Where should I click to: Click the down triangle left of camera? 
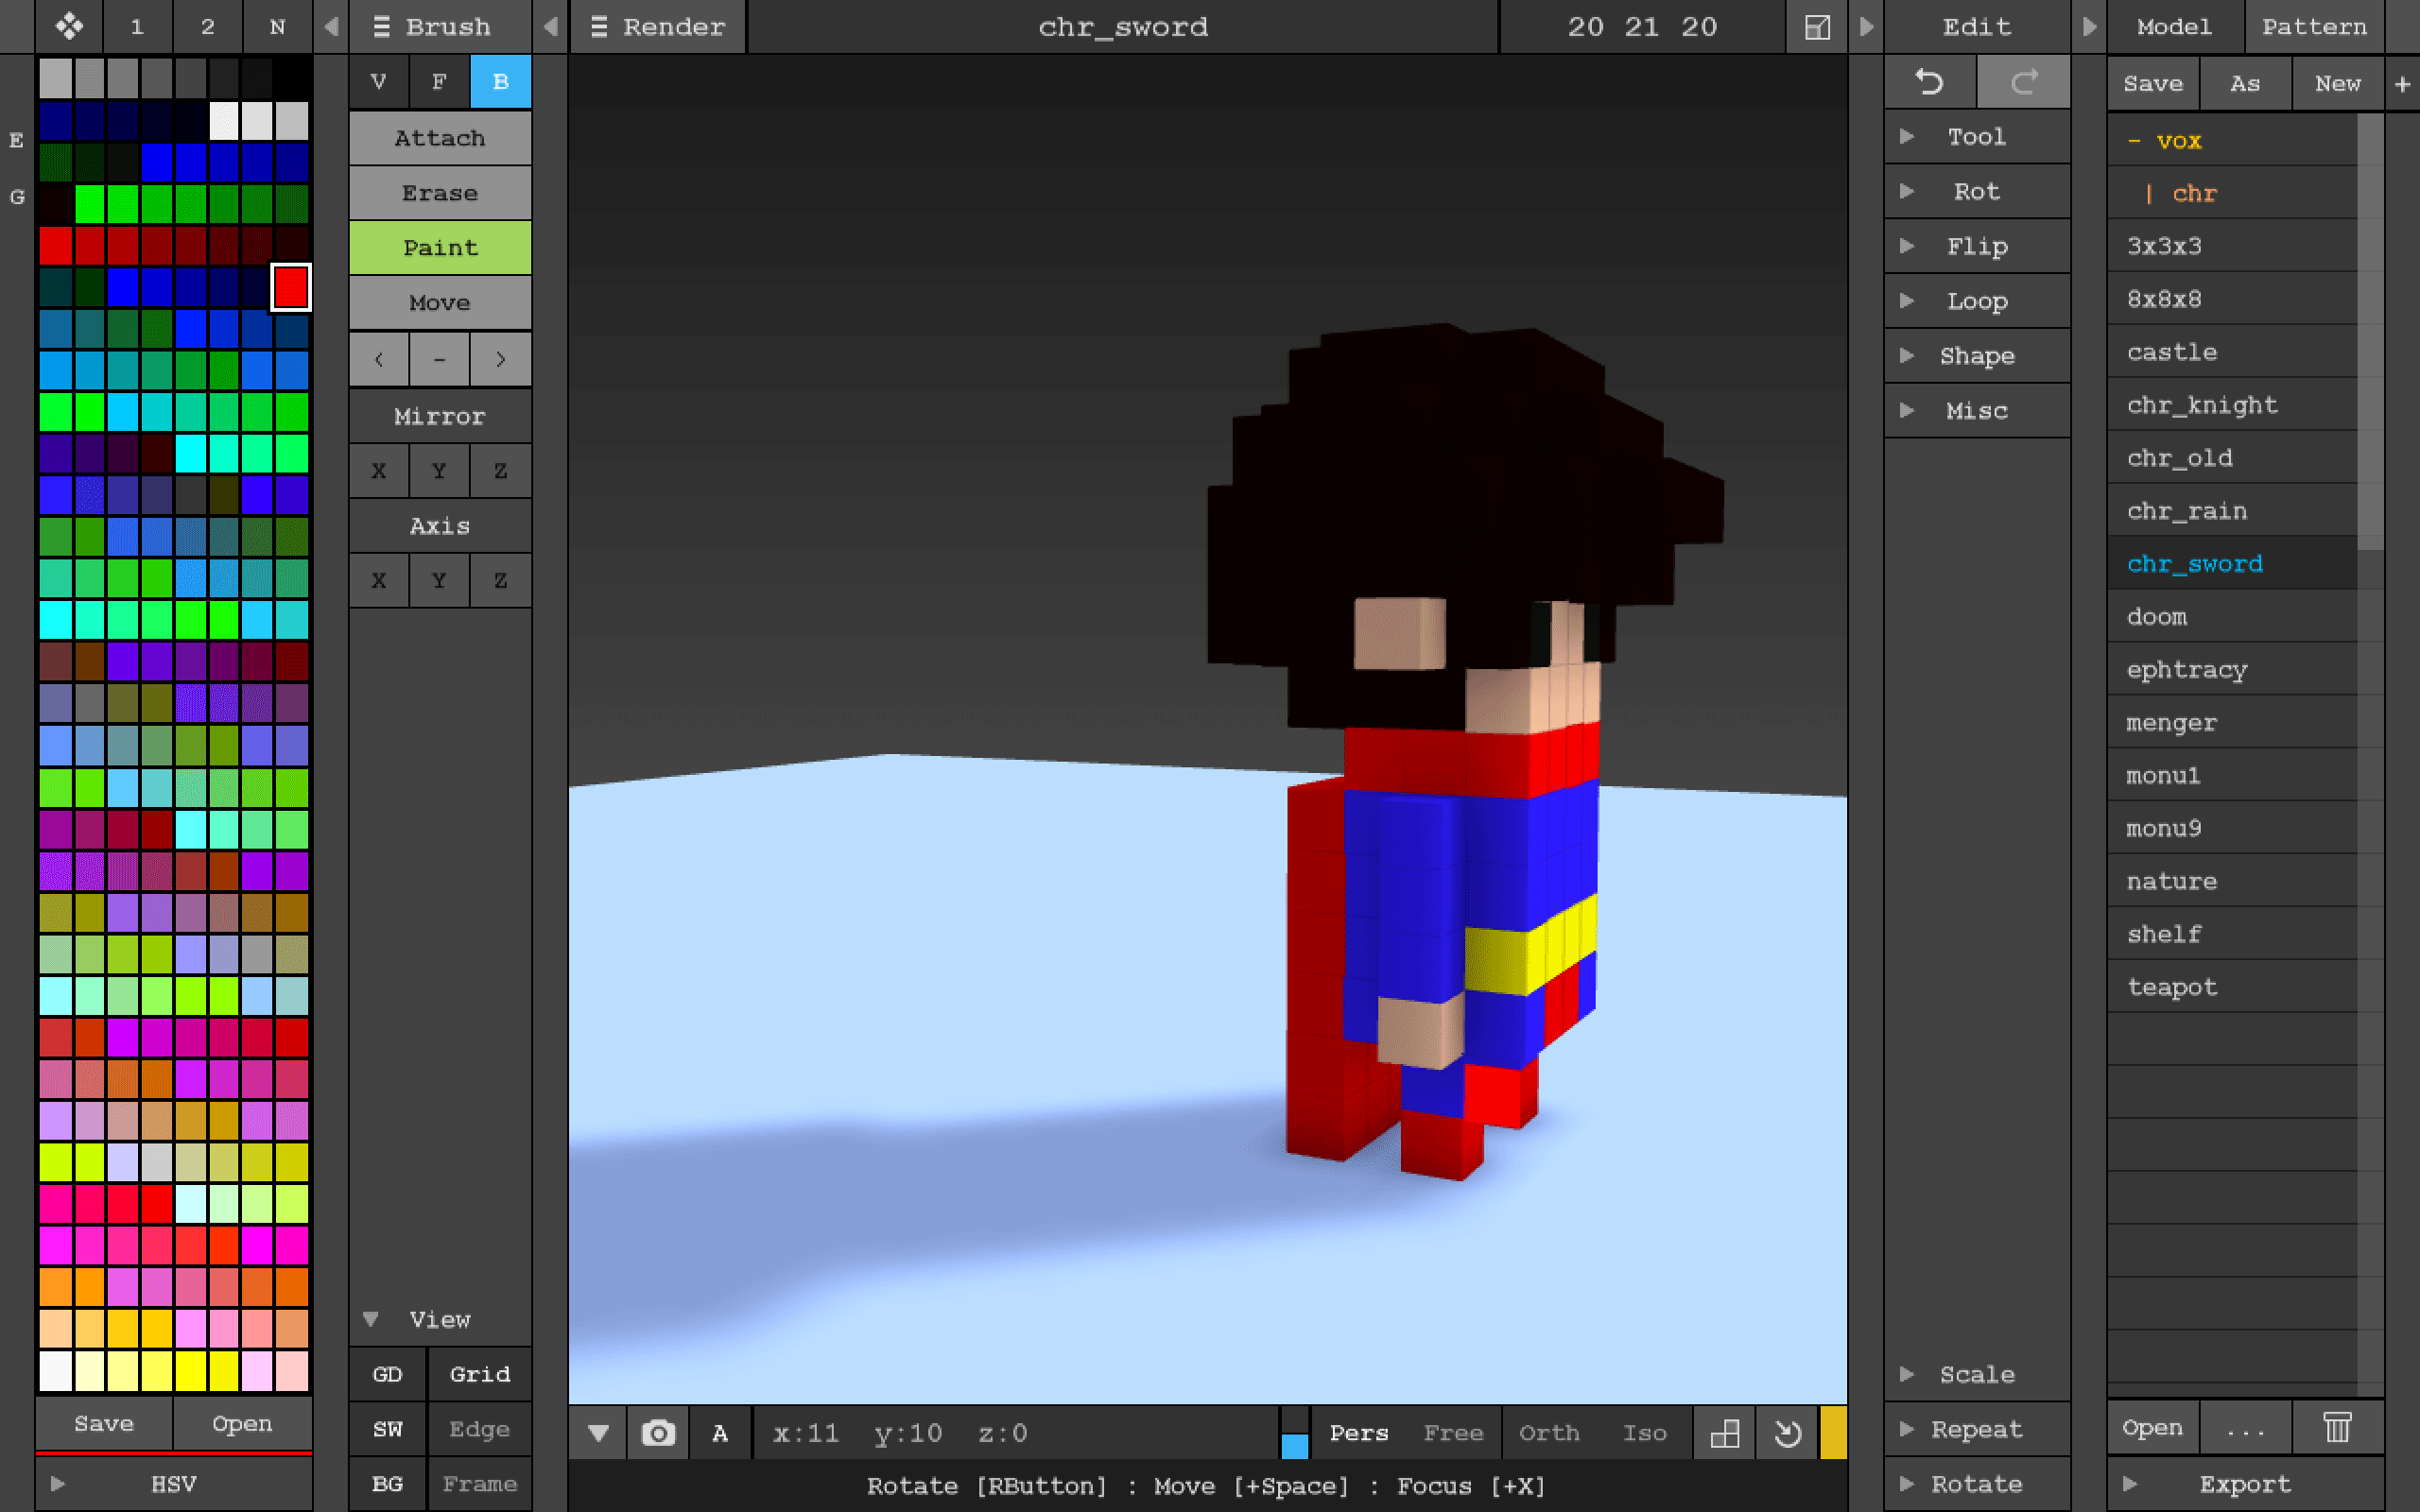pos(599,1433)
